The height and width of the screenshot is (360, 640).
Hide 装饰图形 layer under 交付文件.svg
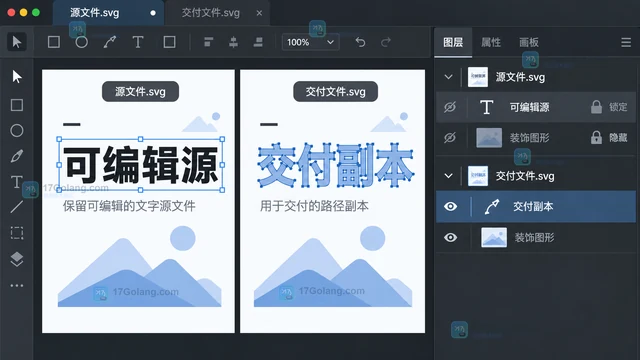coord(450,237)
